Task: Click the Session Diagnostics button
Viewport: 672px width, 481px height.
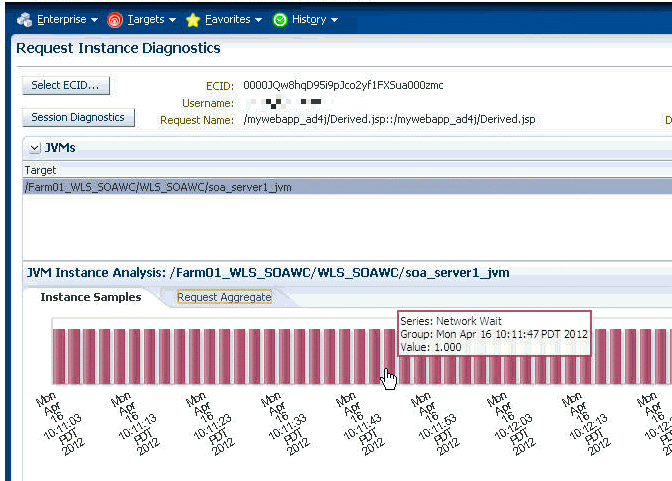Action: coord(78,117)
